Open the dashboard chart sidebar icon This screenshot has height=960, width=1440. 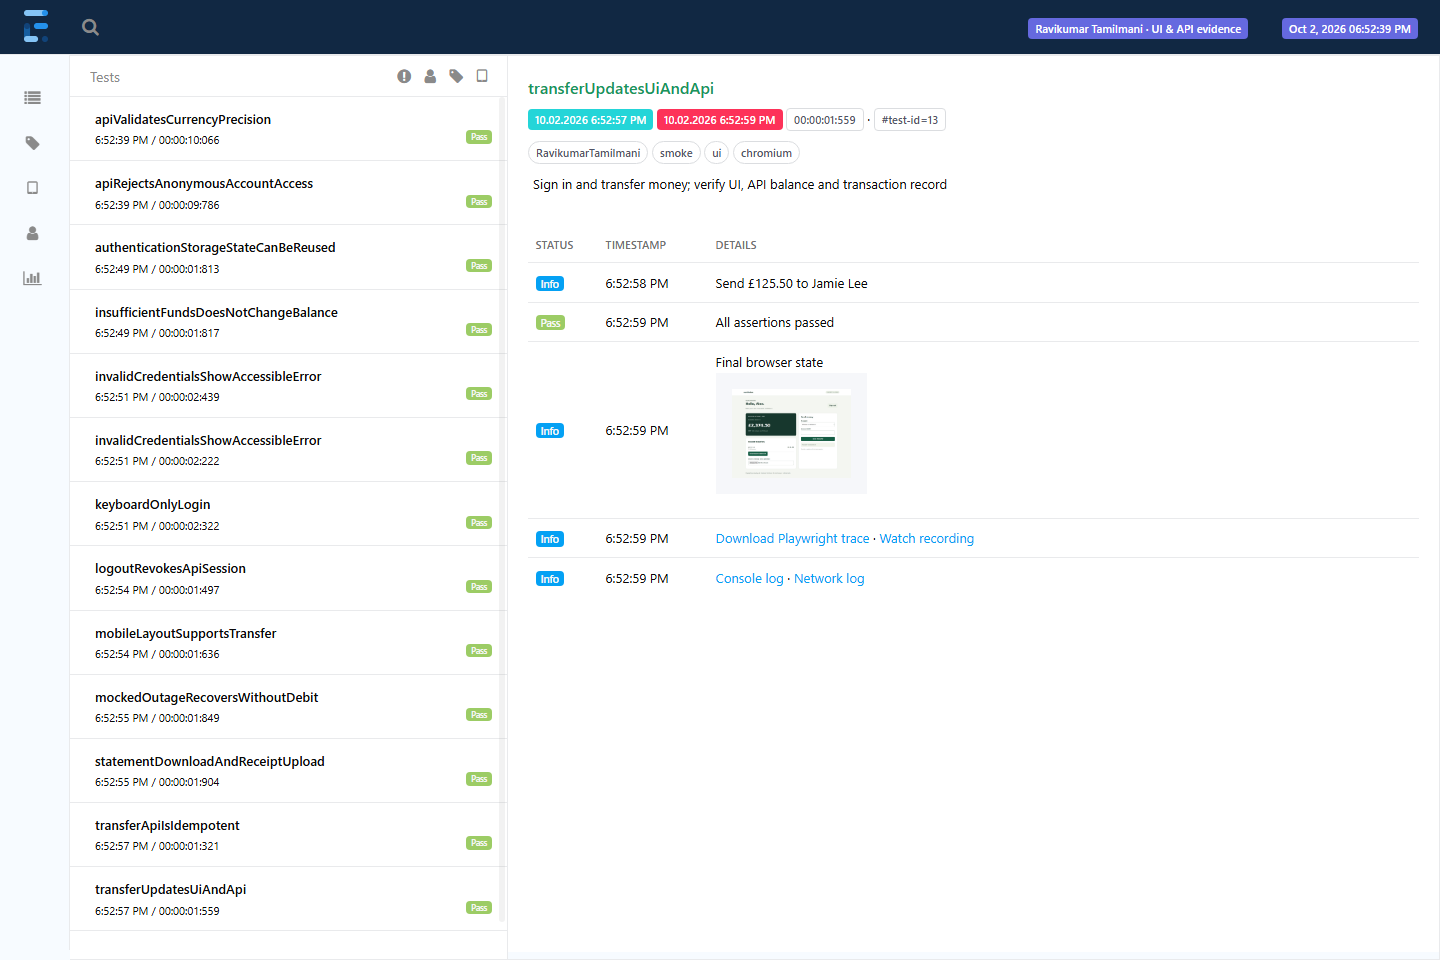coord(33,278)
